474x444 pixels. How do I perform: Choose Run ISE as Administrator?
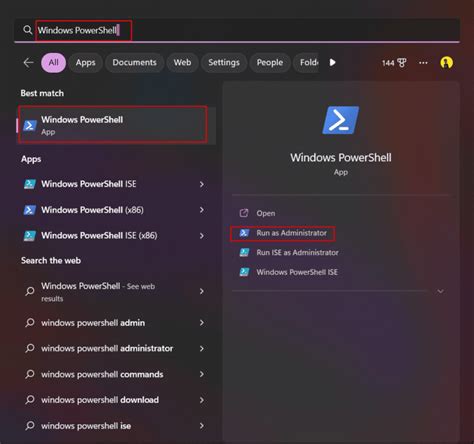[x=297, y=252]
